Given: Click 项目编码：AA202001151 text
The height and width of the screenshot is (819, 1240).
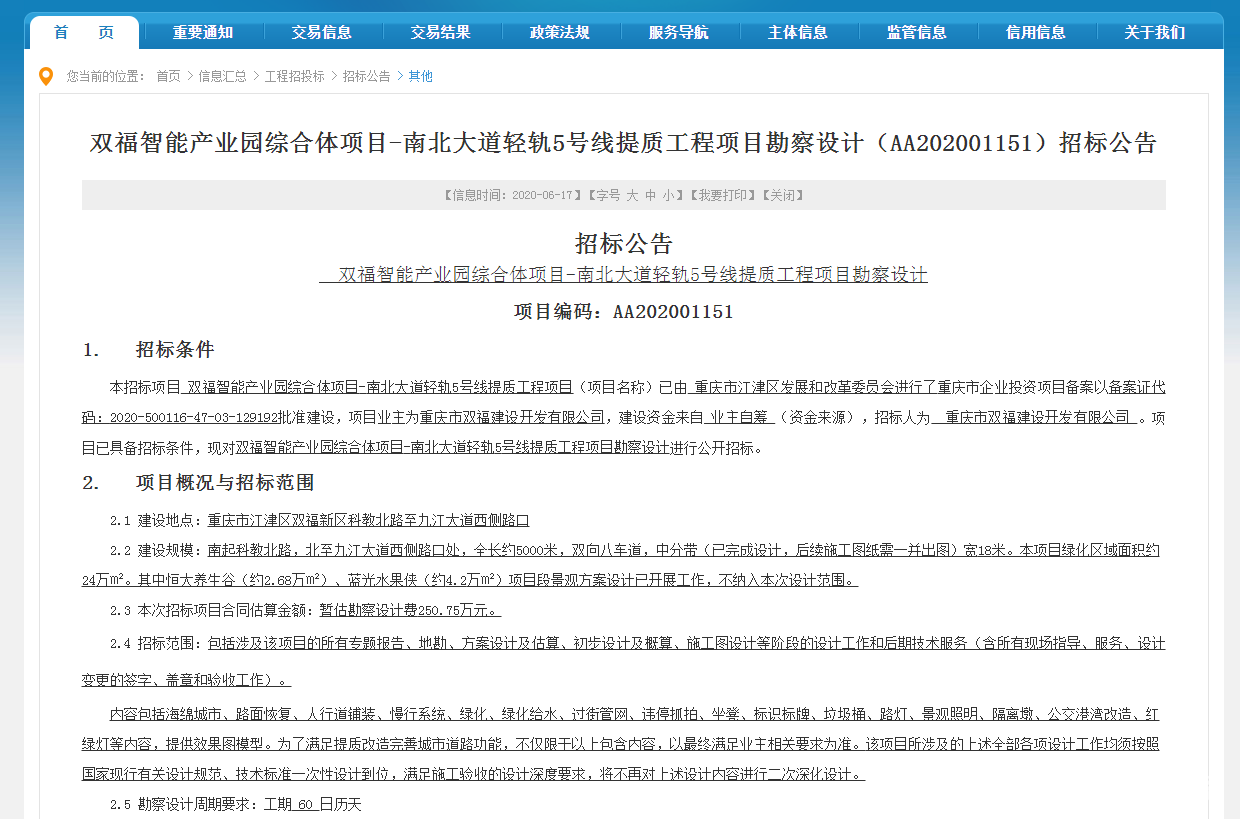Looking at the screenshot, I should coord(624,312).
